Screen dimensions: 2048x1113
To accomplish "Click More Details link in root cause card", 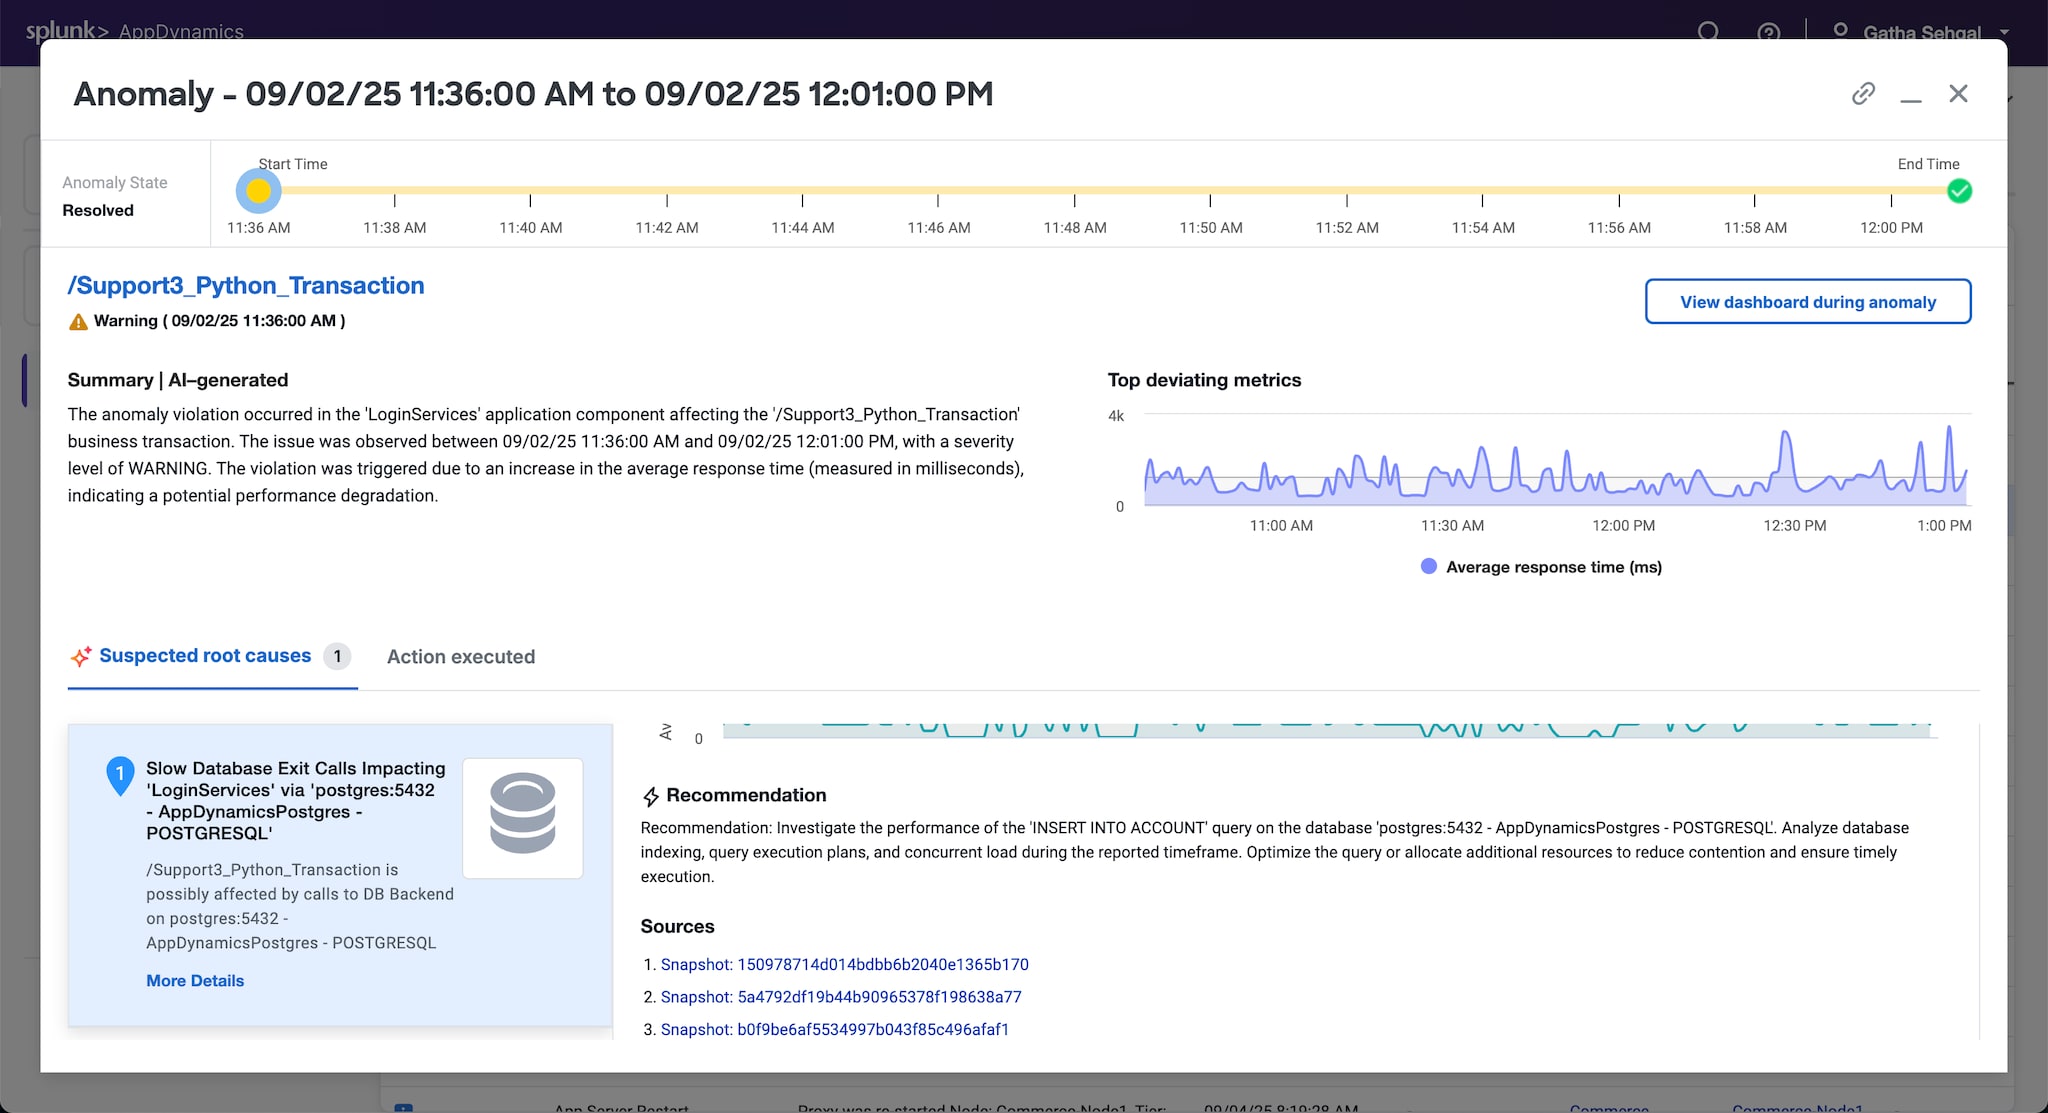I will point(195,981).
